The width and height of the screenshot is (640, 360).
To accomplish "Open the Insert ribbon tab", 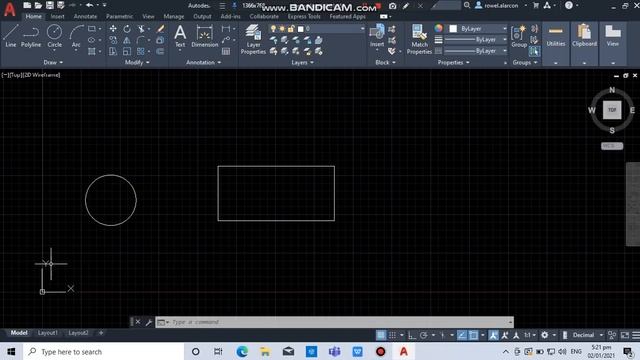I will (58, 16).
